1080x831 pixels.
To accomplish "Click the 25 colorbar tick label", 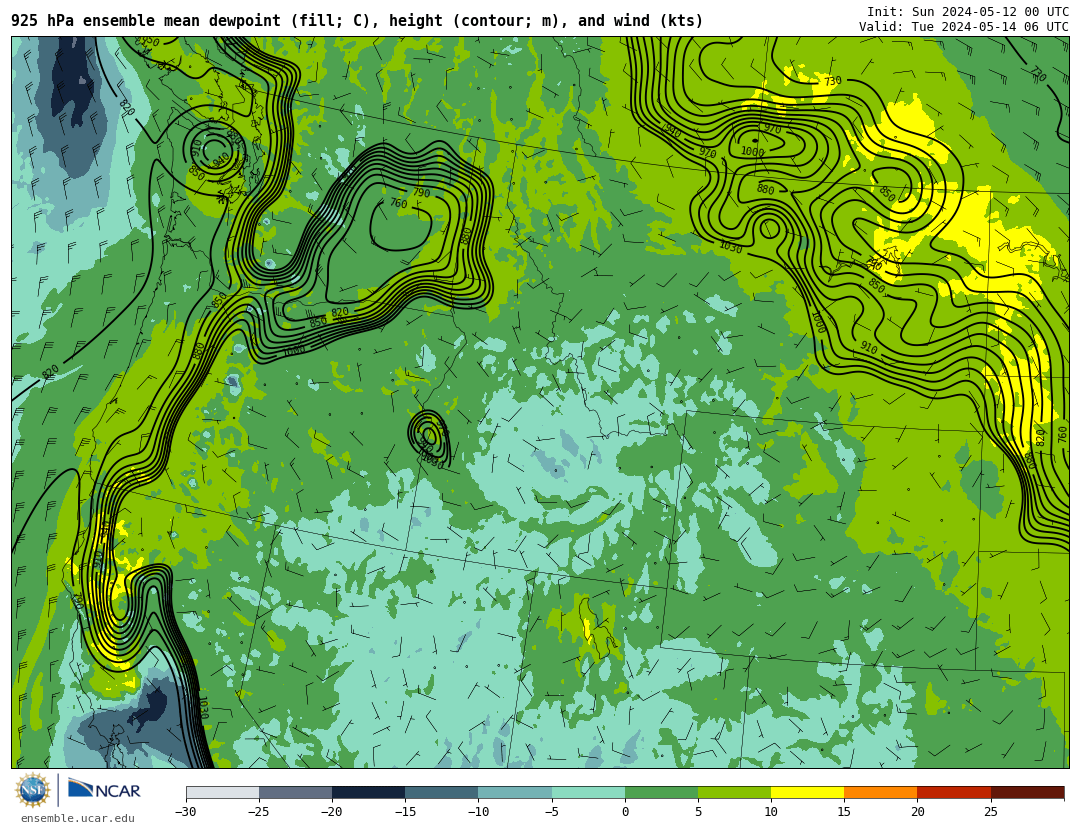I will click(x=990, y=812).
